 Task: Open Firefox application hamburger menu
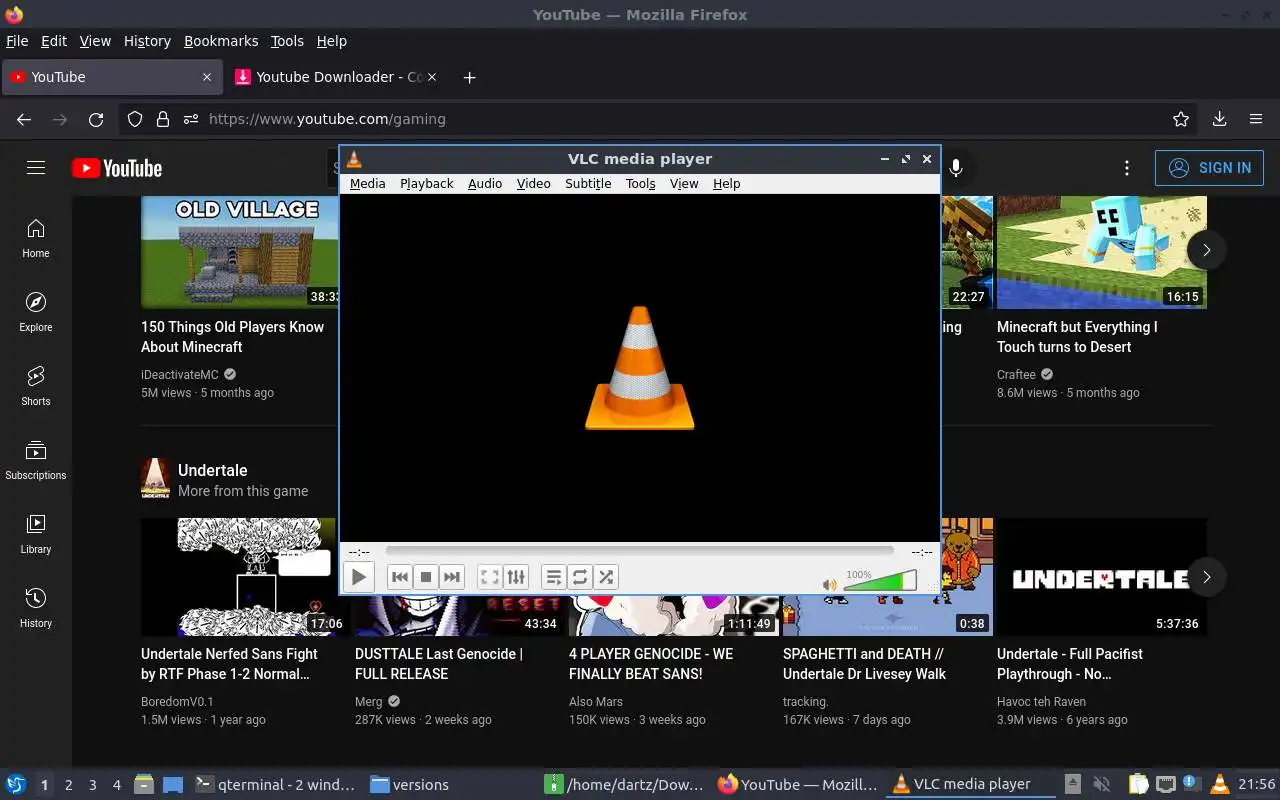pos(1256,119)
